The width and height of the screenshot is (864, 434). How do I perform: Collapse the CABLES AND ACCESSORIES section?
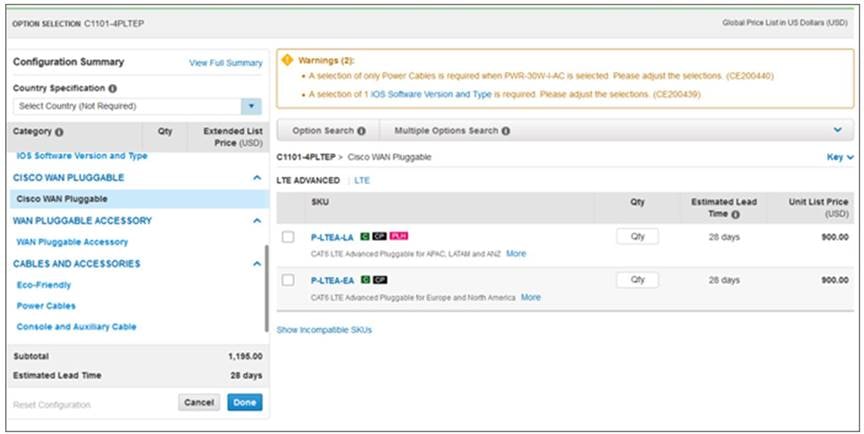coord(257,264)
